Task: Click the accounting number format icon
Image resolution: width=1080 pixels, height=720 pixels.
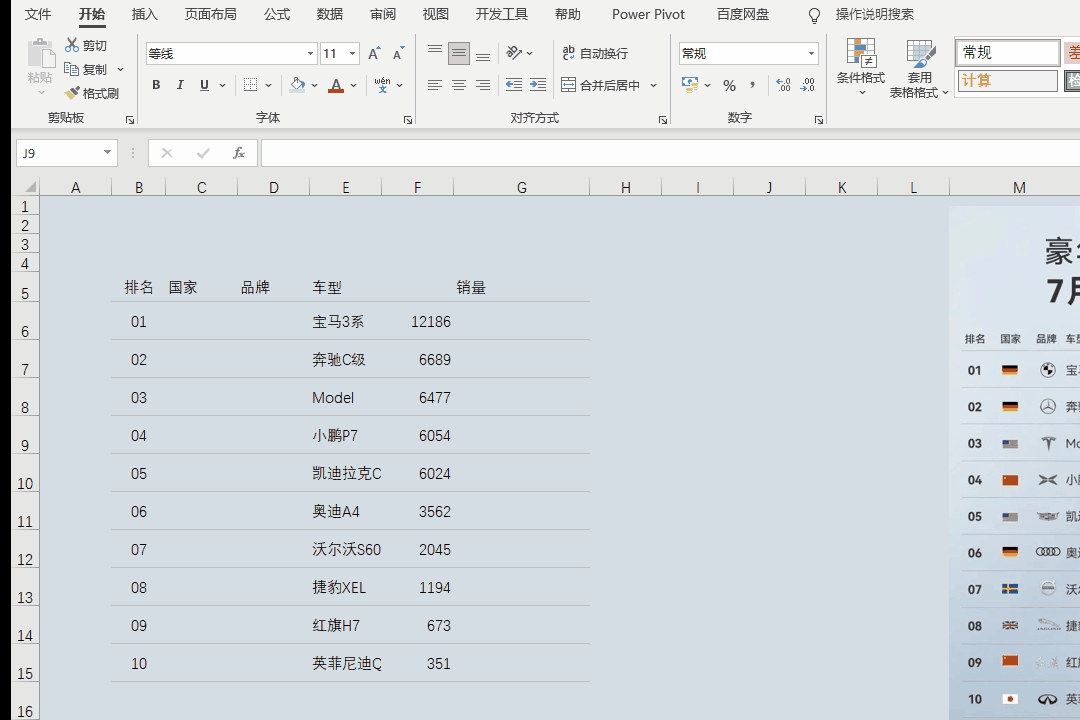Action: click(689, 85)
